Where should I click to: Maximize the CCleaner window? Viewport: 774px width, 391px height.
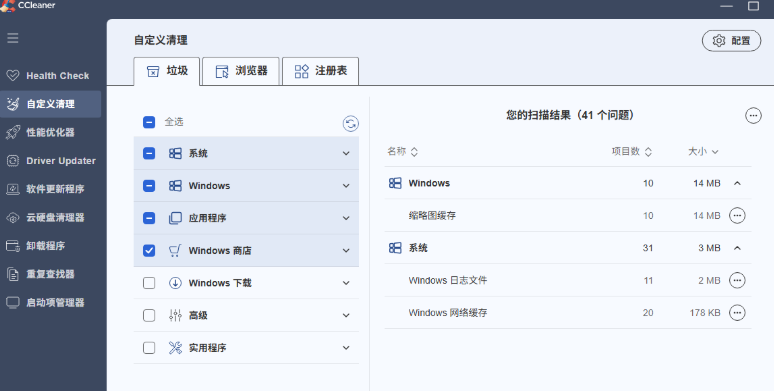(x=753, y=6)
